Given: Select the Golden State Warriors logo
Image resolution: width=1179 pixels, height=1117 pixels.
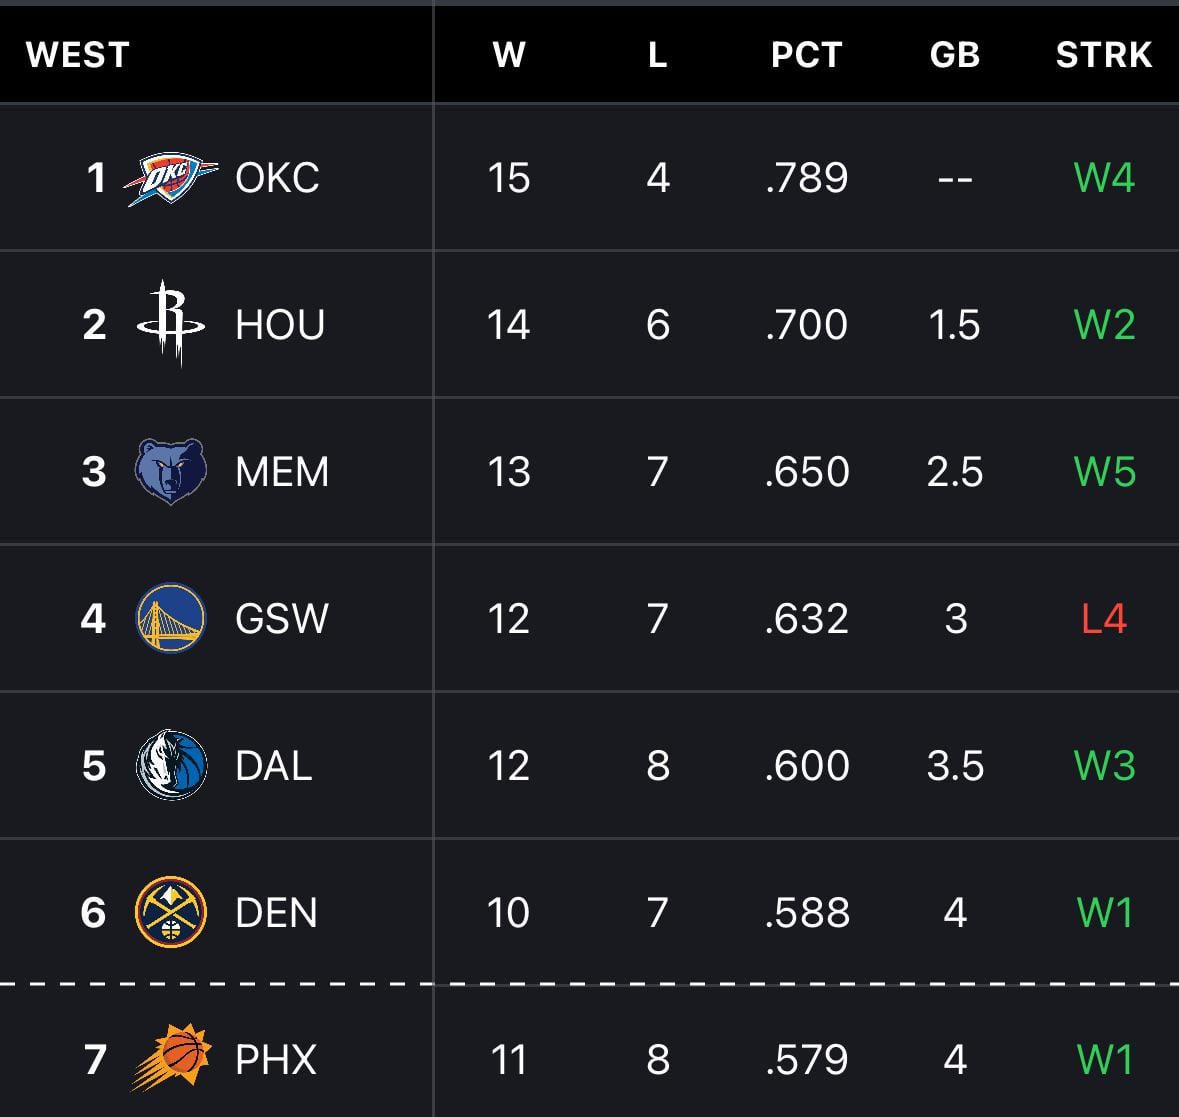Looking at the screenshot, I should (x=170, y=618).
